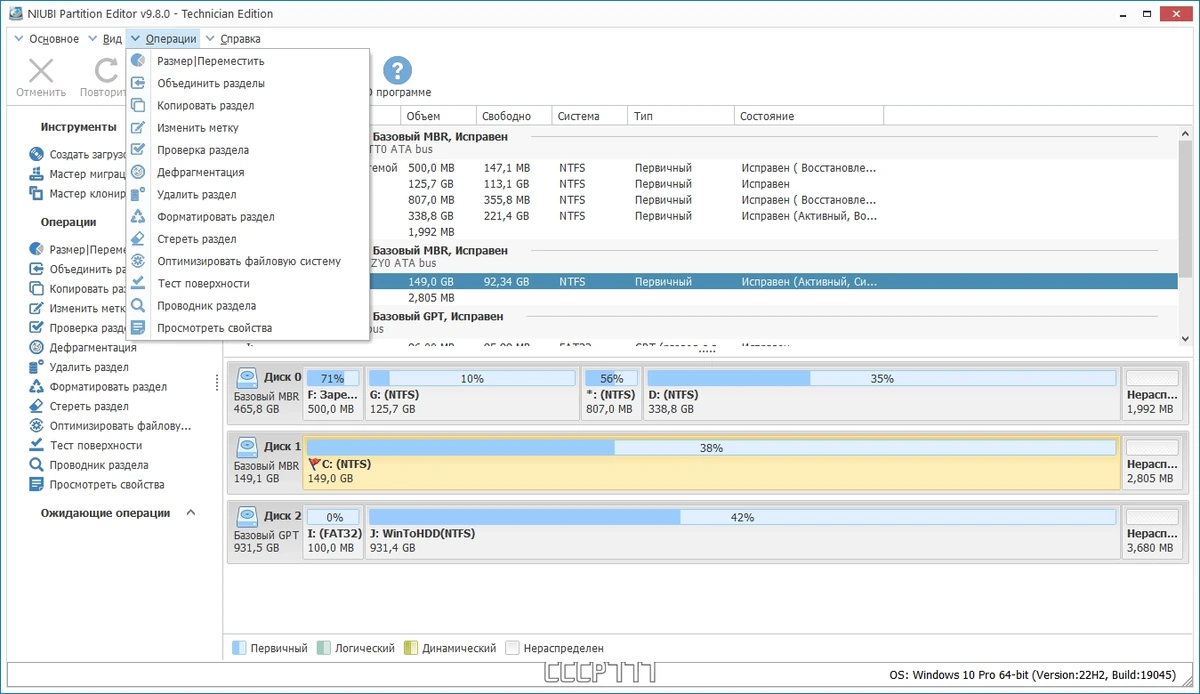The image size is (1200, 694).
Task: Click the Диск 1 drive icon
Action: [246, 446]
